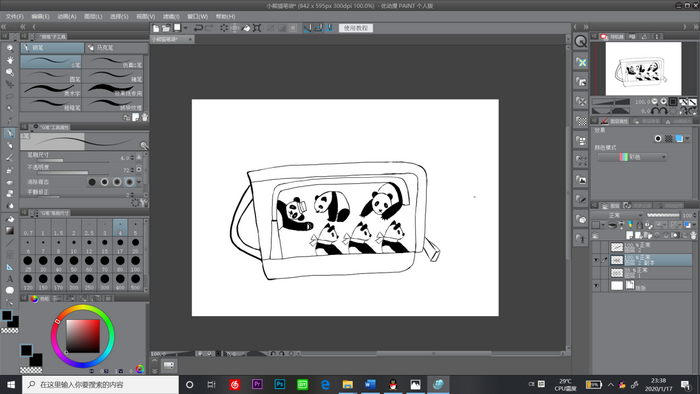Toggle visibility eye of selected layer copy

pyautogui.click(x=596, y=260)
